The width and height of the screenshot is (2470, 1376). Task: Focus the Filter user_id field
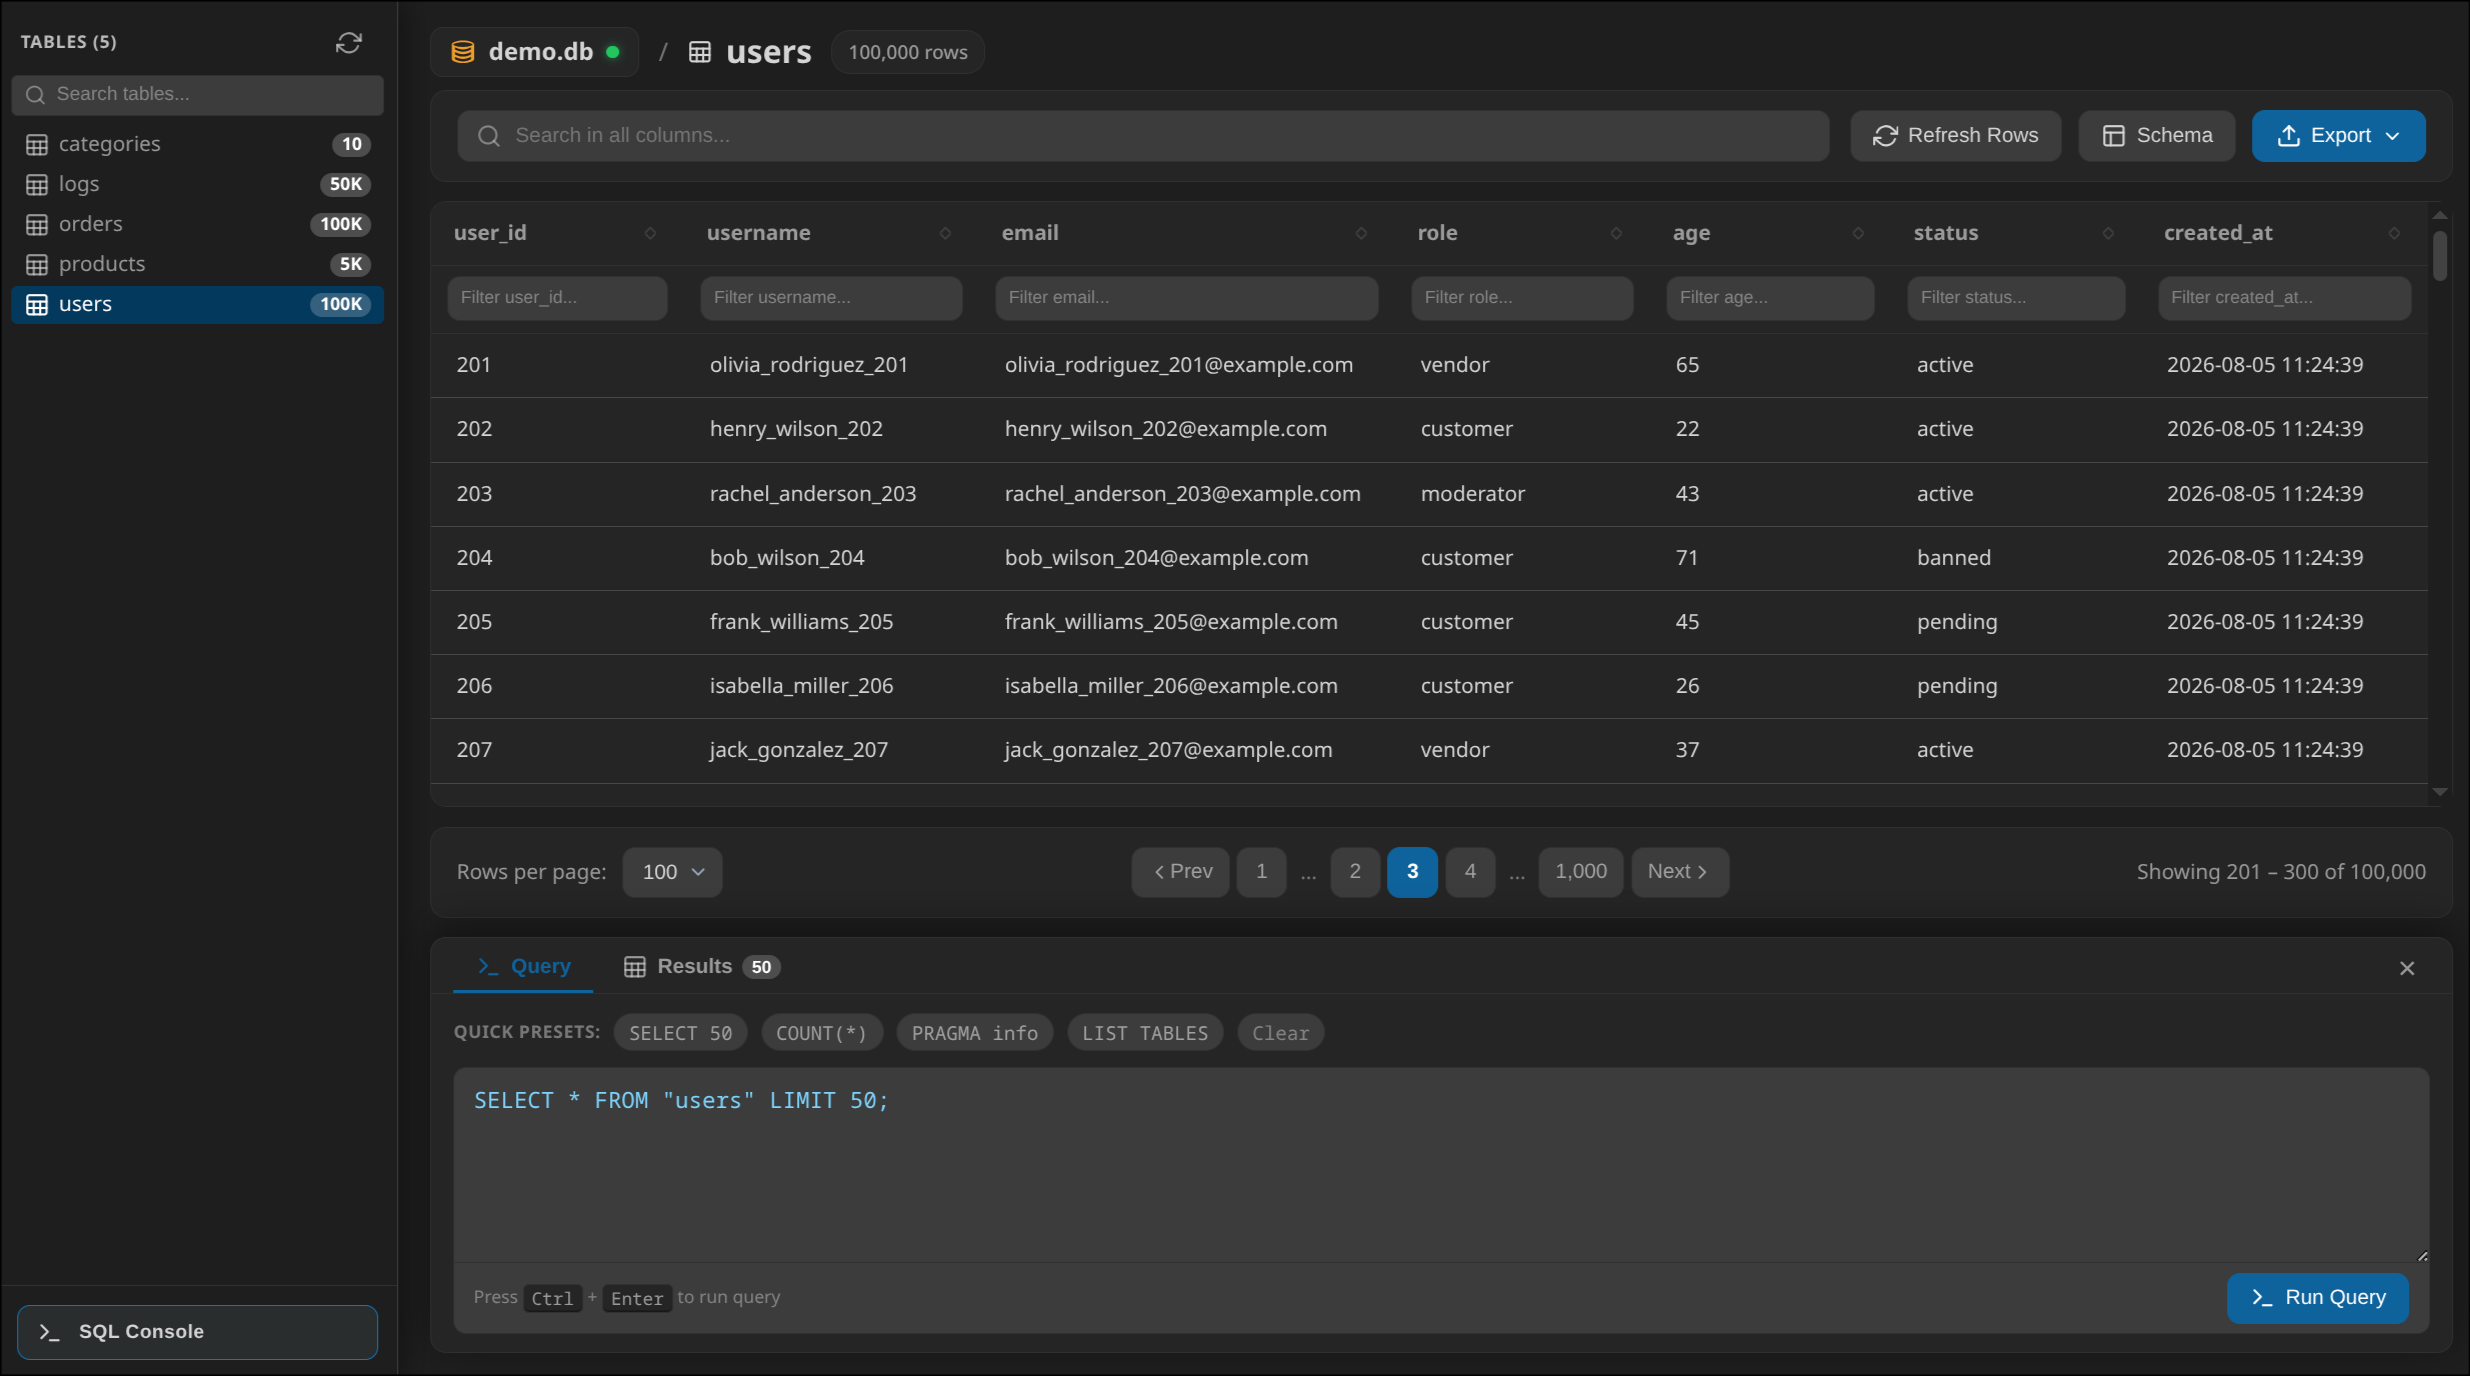pyautogui.click(x=557, y=298)
